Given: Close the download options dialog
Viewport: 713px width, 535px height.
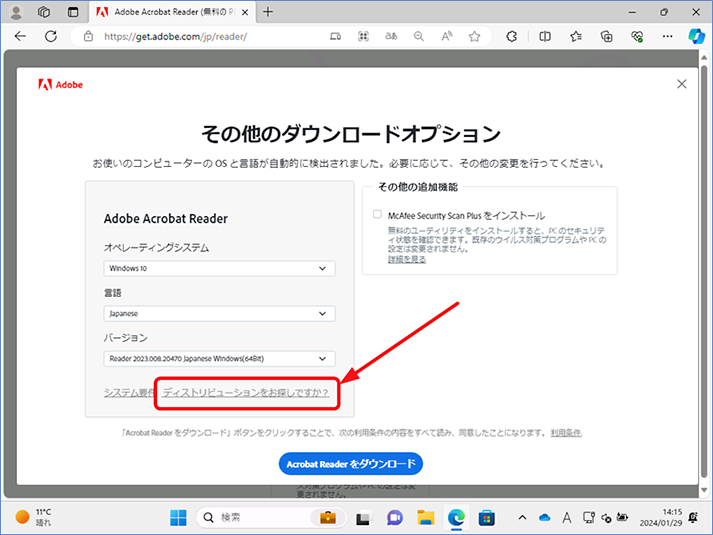Looking at the screenshot, I should click(682, 84).
